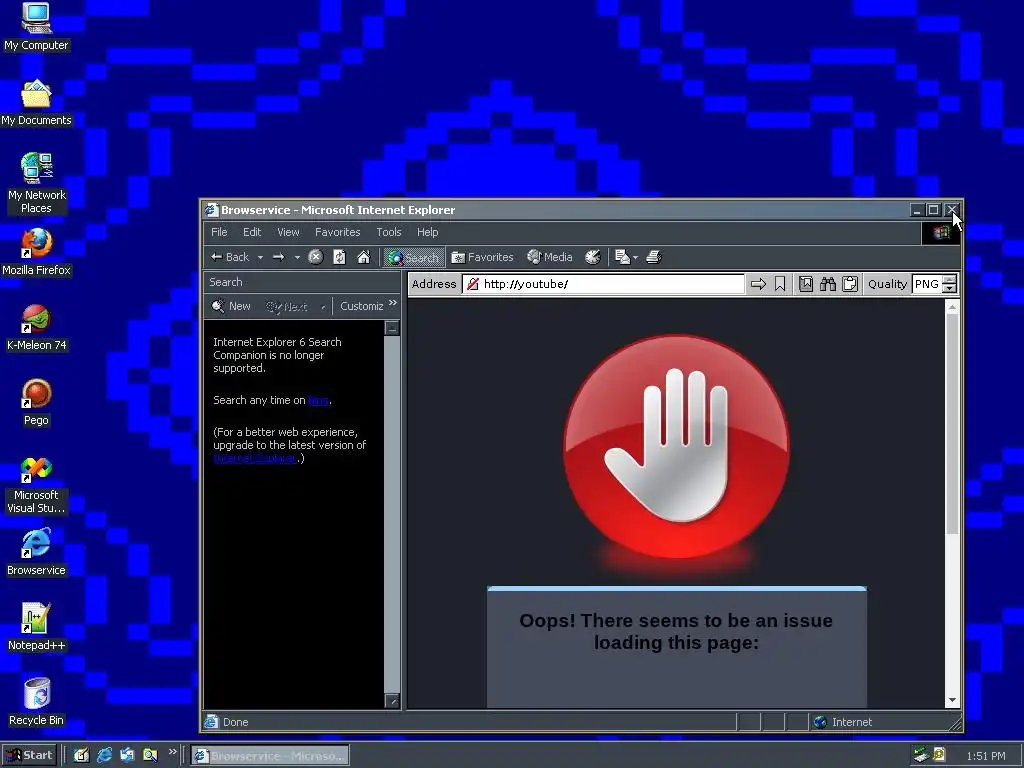This screenshot has width=1024, height=768.
Task: Open the Back history dropdown arrow
Action: click(x=260, y=257)
